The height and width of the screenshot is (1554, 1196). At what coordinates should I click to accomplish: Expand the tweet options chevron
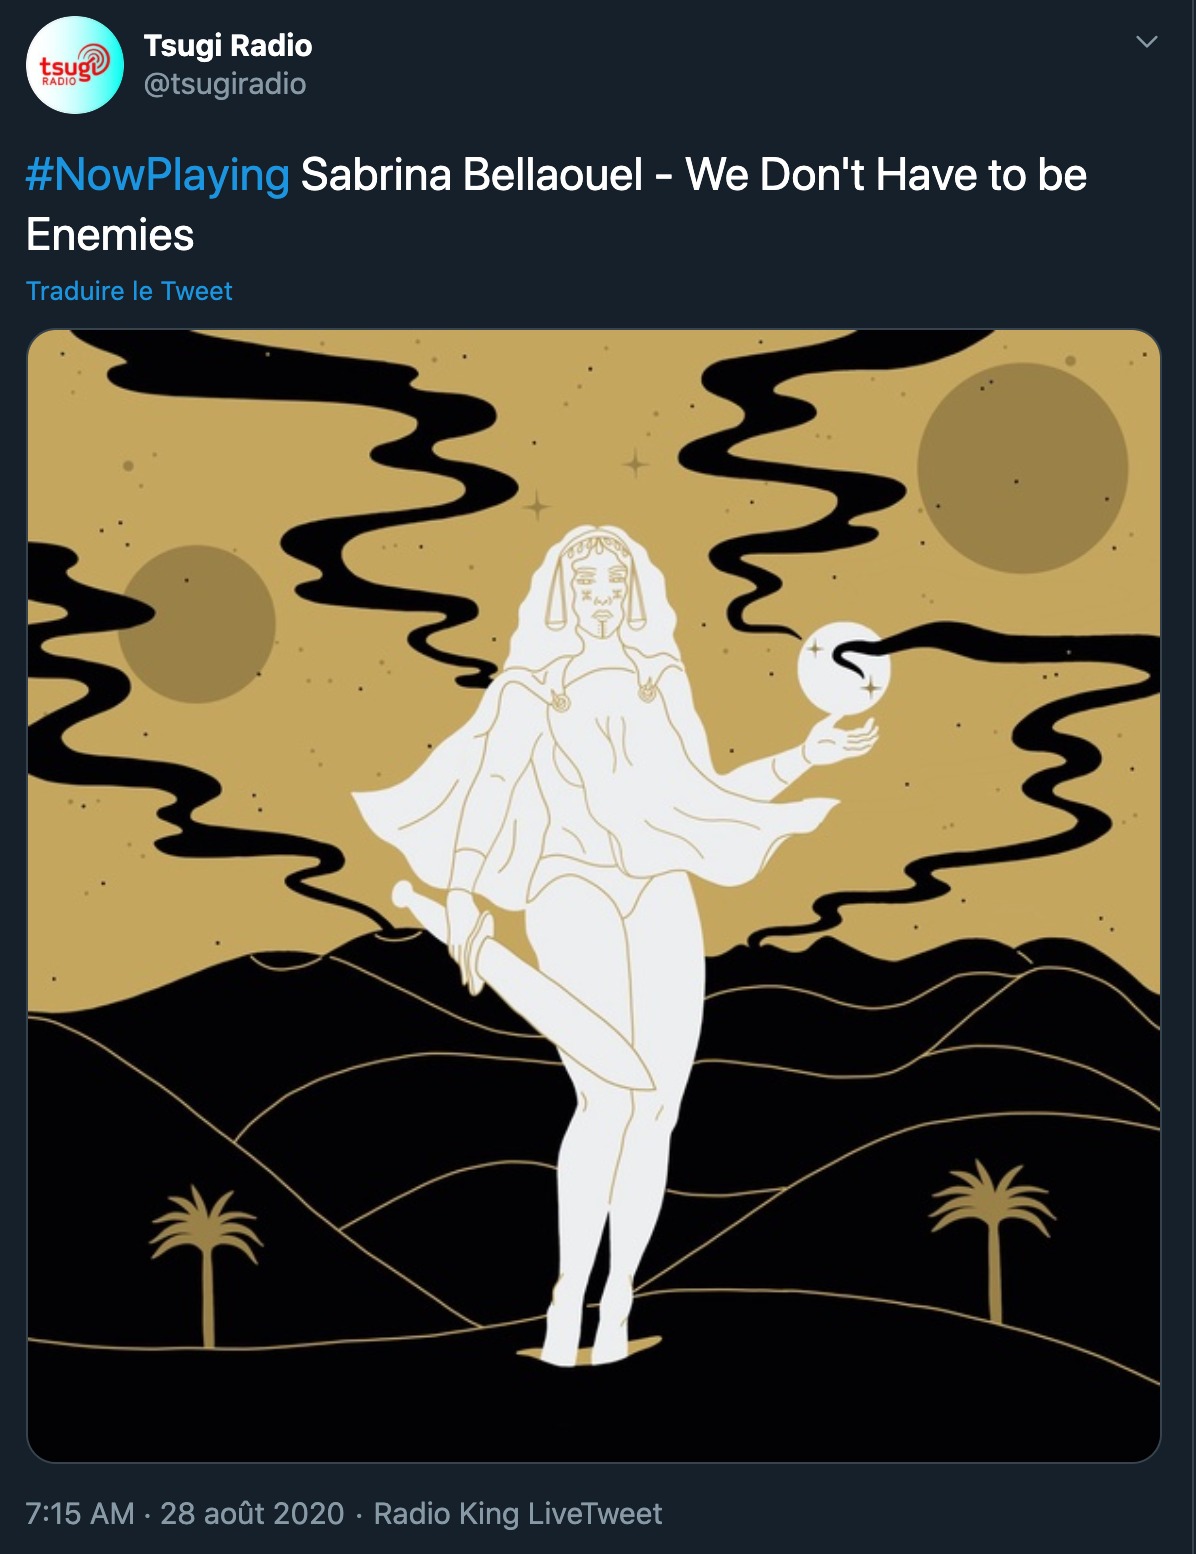pyautogui.click(x=1147, y=42)
